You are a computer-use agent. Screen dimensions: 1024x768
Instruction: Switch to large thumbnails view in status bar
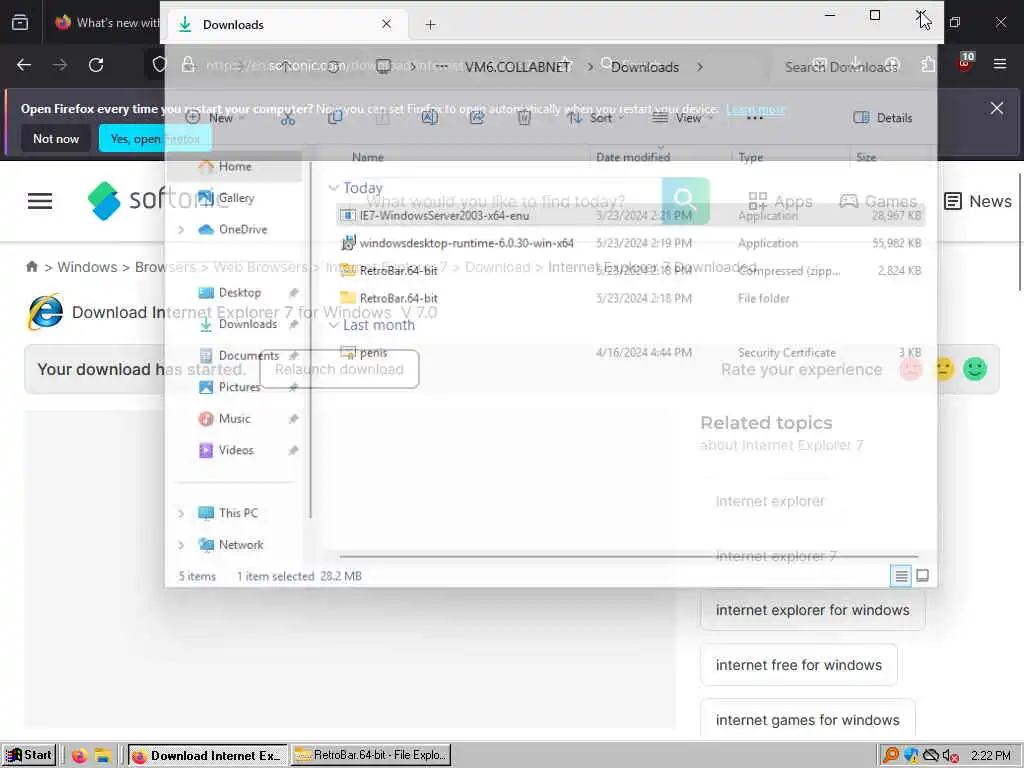922,575
